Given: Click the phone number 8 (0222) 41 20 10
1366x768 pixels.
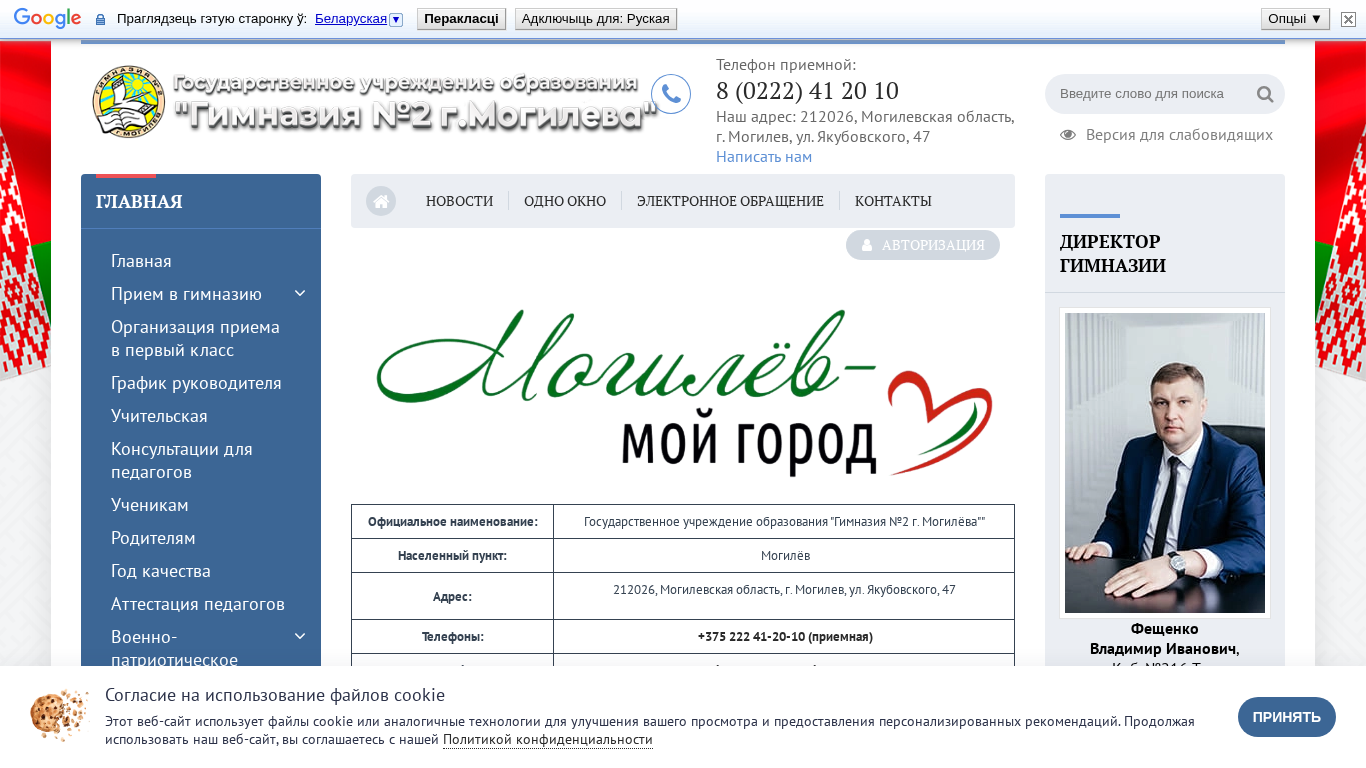Looking at the screenshot, I should [807, 91].
